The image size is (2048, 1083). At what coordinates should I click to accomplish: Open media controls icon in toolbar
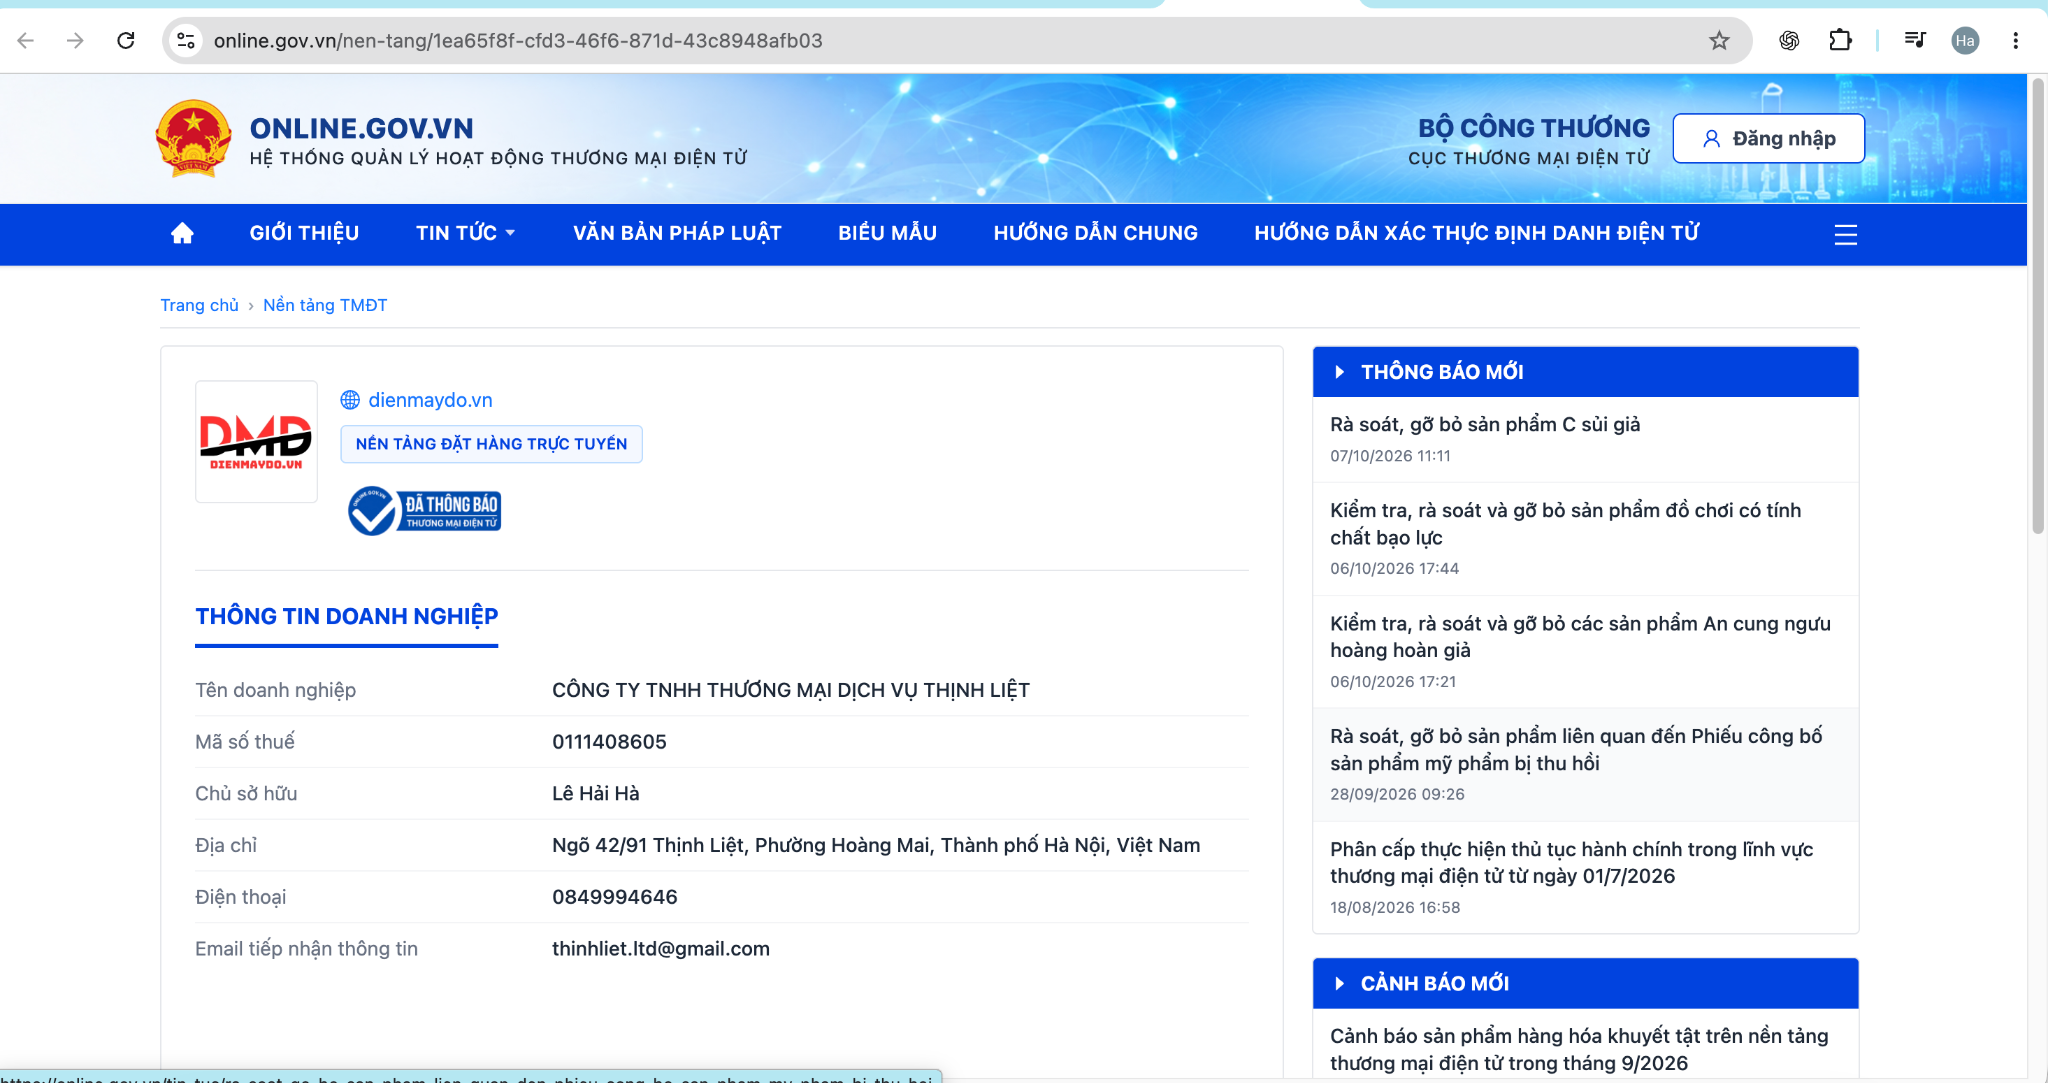[x=1915, y=40]
